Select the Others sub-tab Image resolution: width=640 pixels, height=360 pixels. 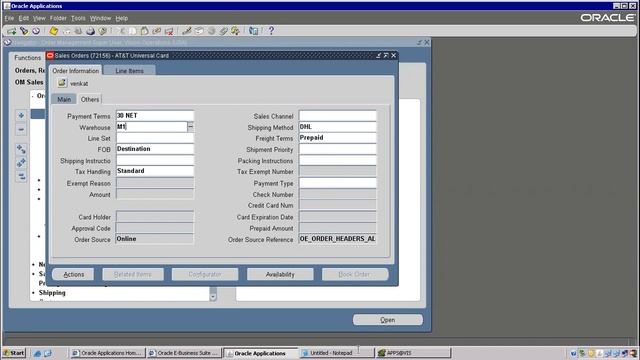[90, 99]
